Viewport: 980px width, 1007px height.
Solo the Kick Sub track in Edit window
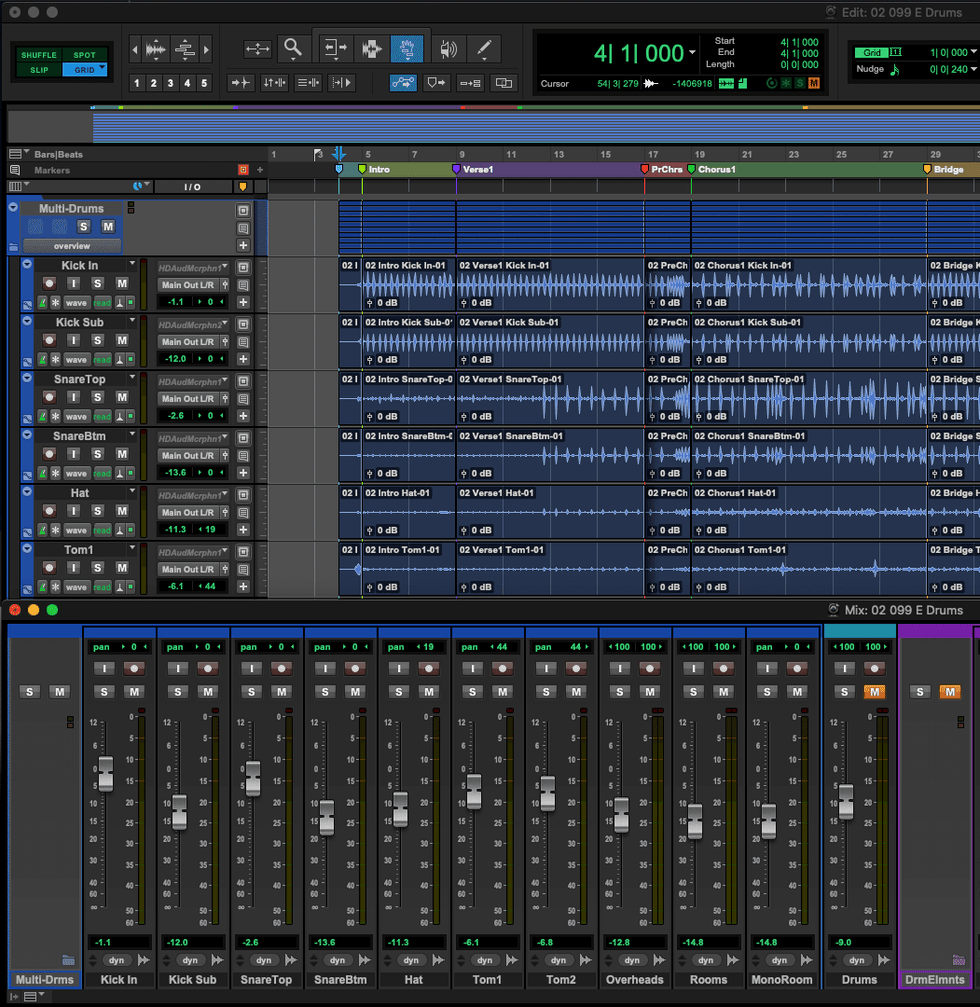[98, 341]
